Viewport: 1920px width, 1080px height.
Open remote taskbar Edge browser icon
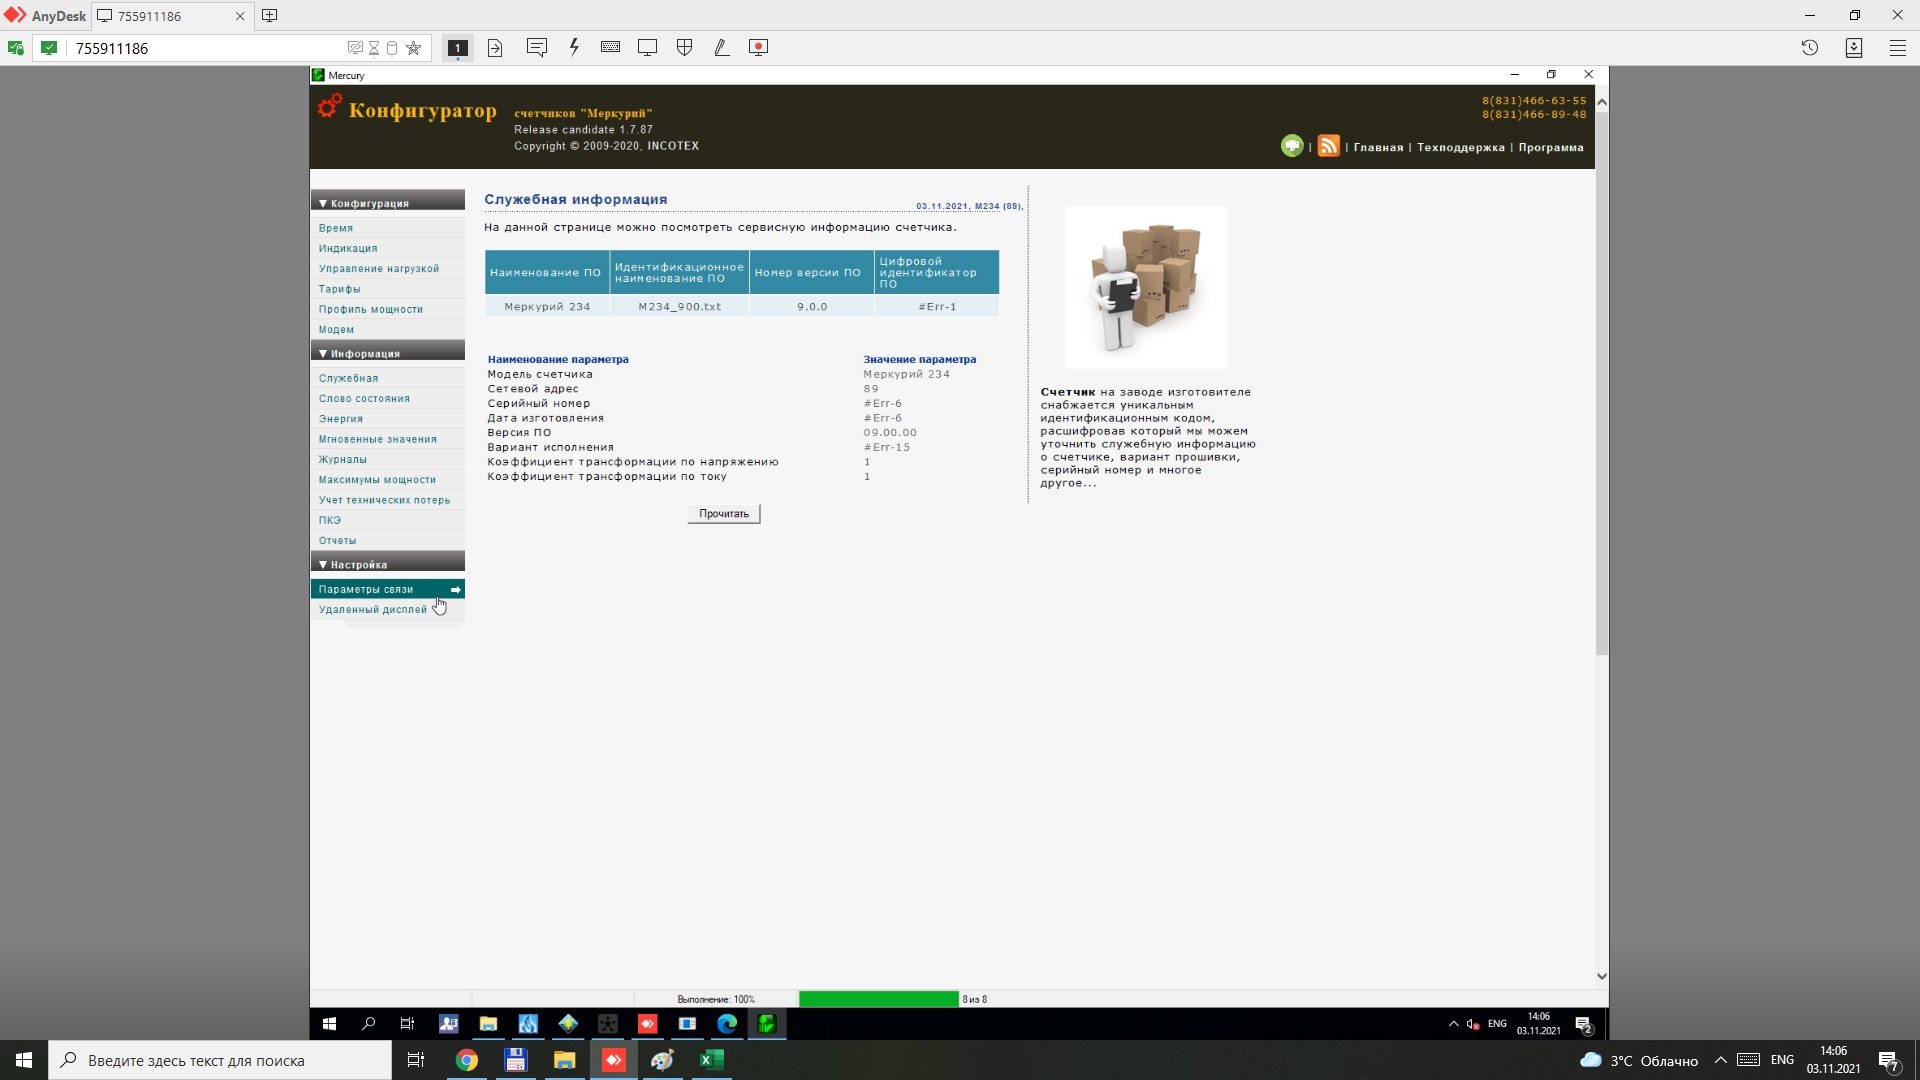(727, 1023)
